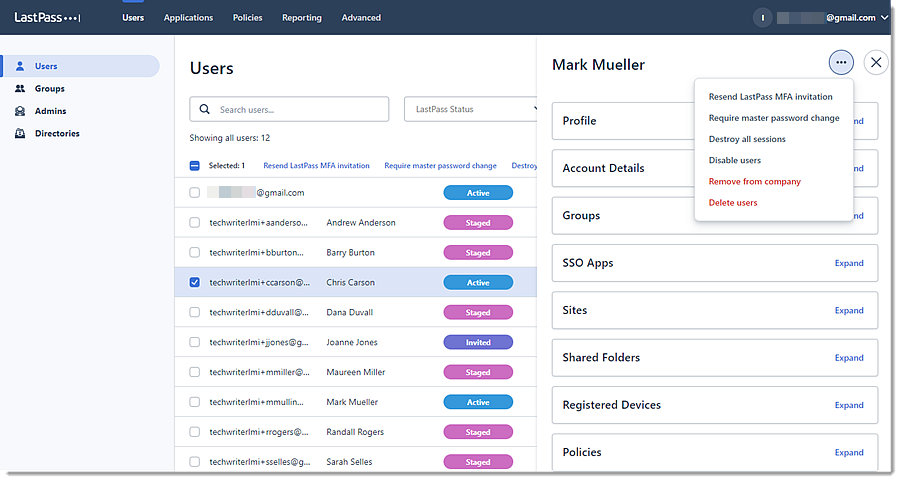Image resolution: width=900 pixels, height=481 pixels.
Task: Click the Staged badge for Andrew Anderson
Action: point(478,223)
